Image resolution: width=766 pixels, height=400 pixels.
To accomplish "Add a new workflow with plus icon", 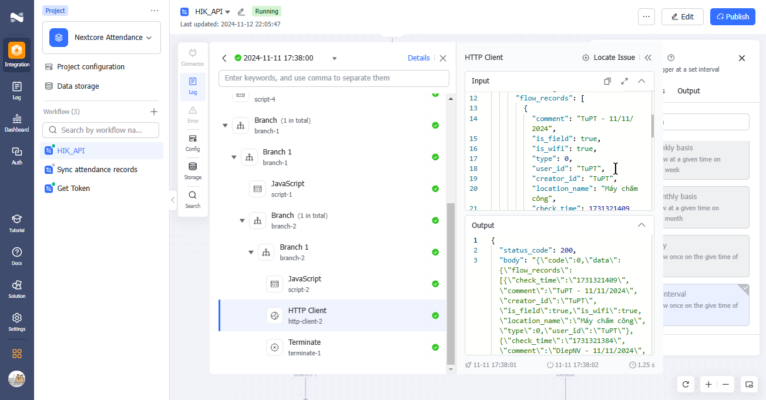I will [153, 111].
